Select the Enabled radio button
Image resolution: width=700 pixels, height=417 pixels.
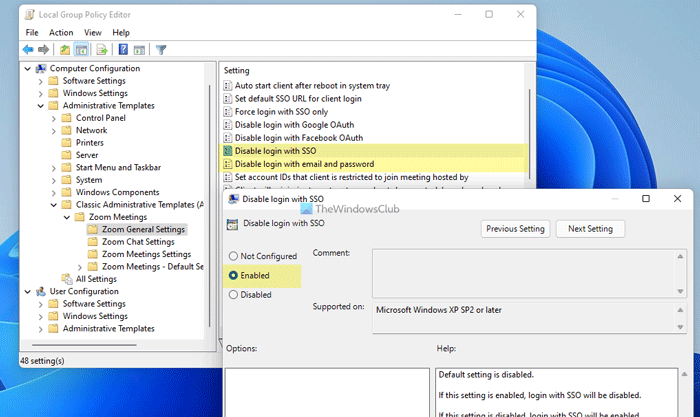click(234, 275)
